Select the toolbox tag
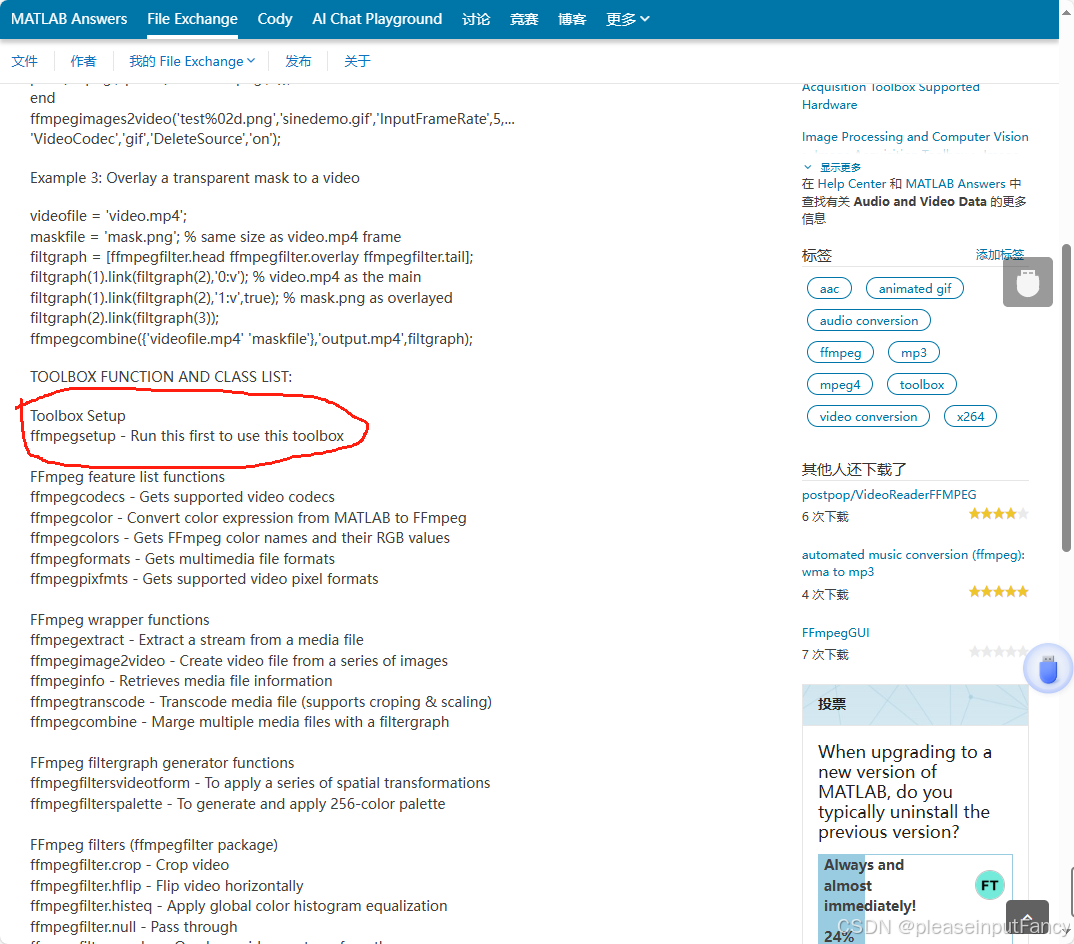1074x944 pixels. tap(922, 384)
